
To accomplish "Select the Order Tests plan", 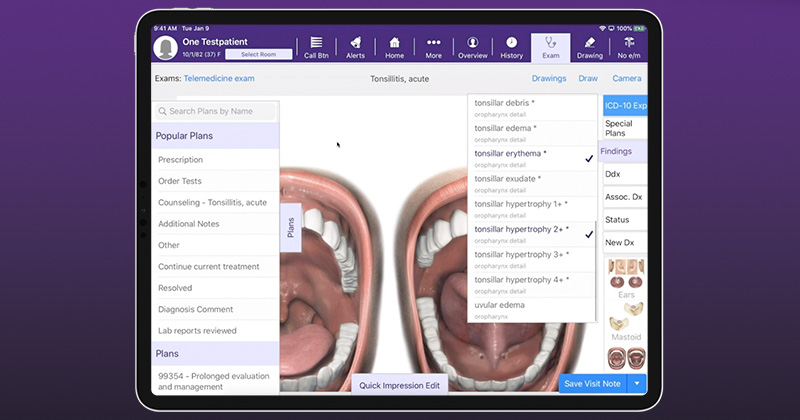I will [x=215, y=181].
